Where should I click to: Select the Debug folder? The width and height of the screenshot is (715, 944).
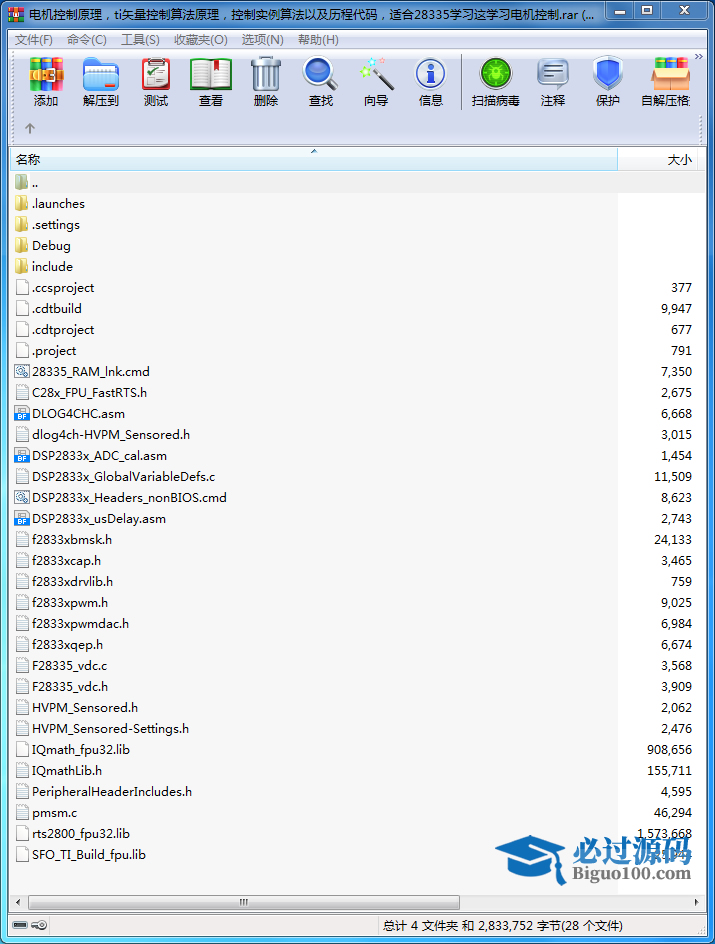click(43, 246)
